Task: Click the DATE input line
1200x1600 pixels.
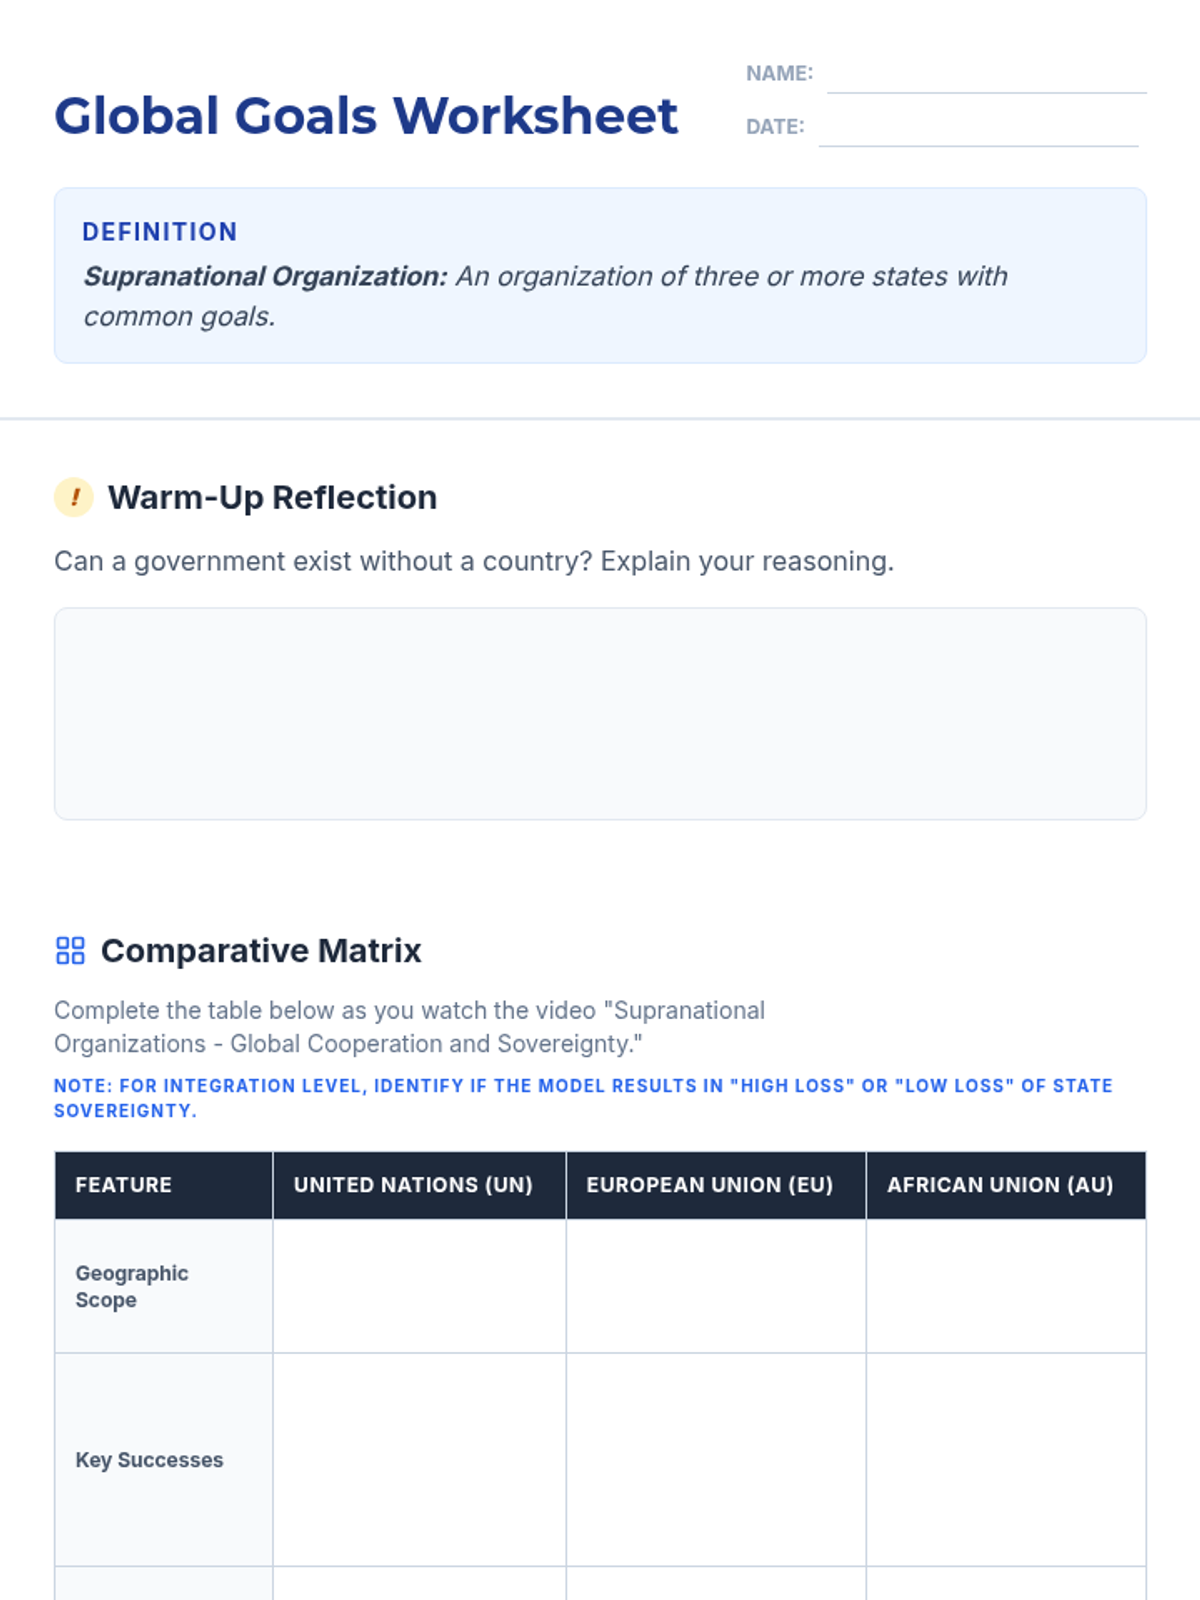Action: tap(978, 131)
